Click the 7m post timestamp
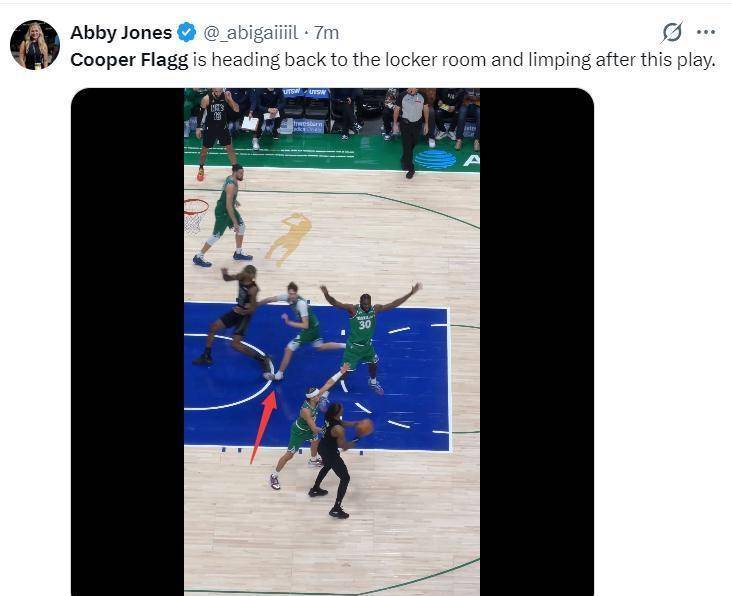 tap(326, 33)
